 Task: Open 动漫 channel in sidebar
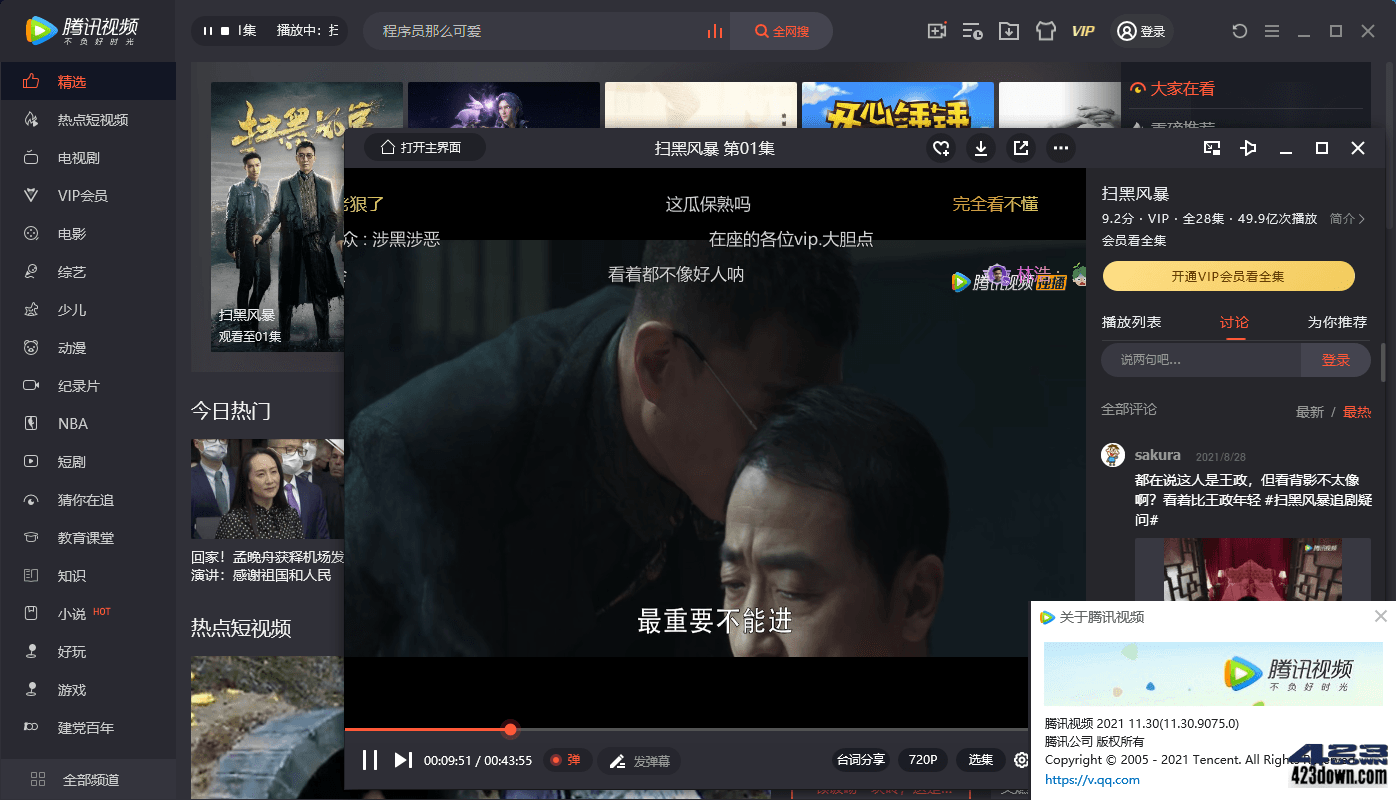[88, 348]
